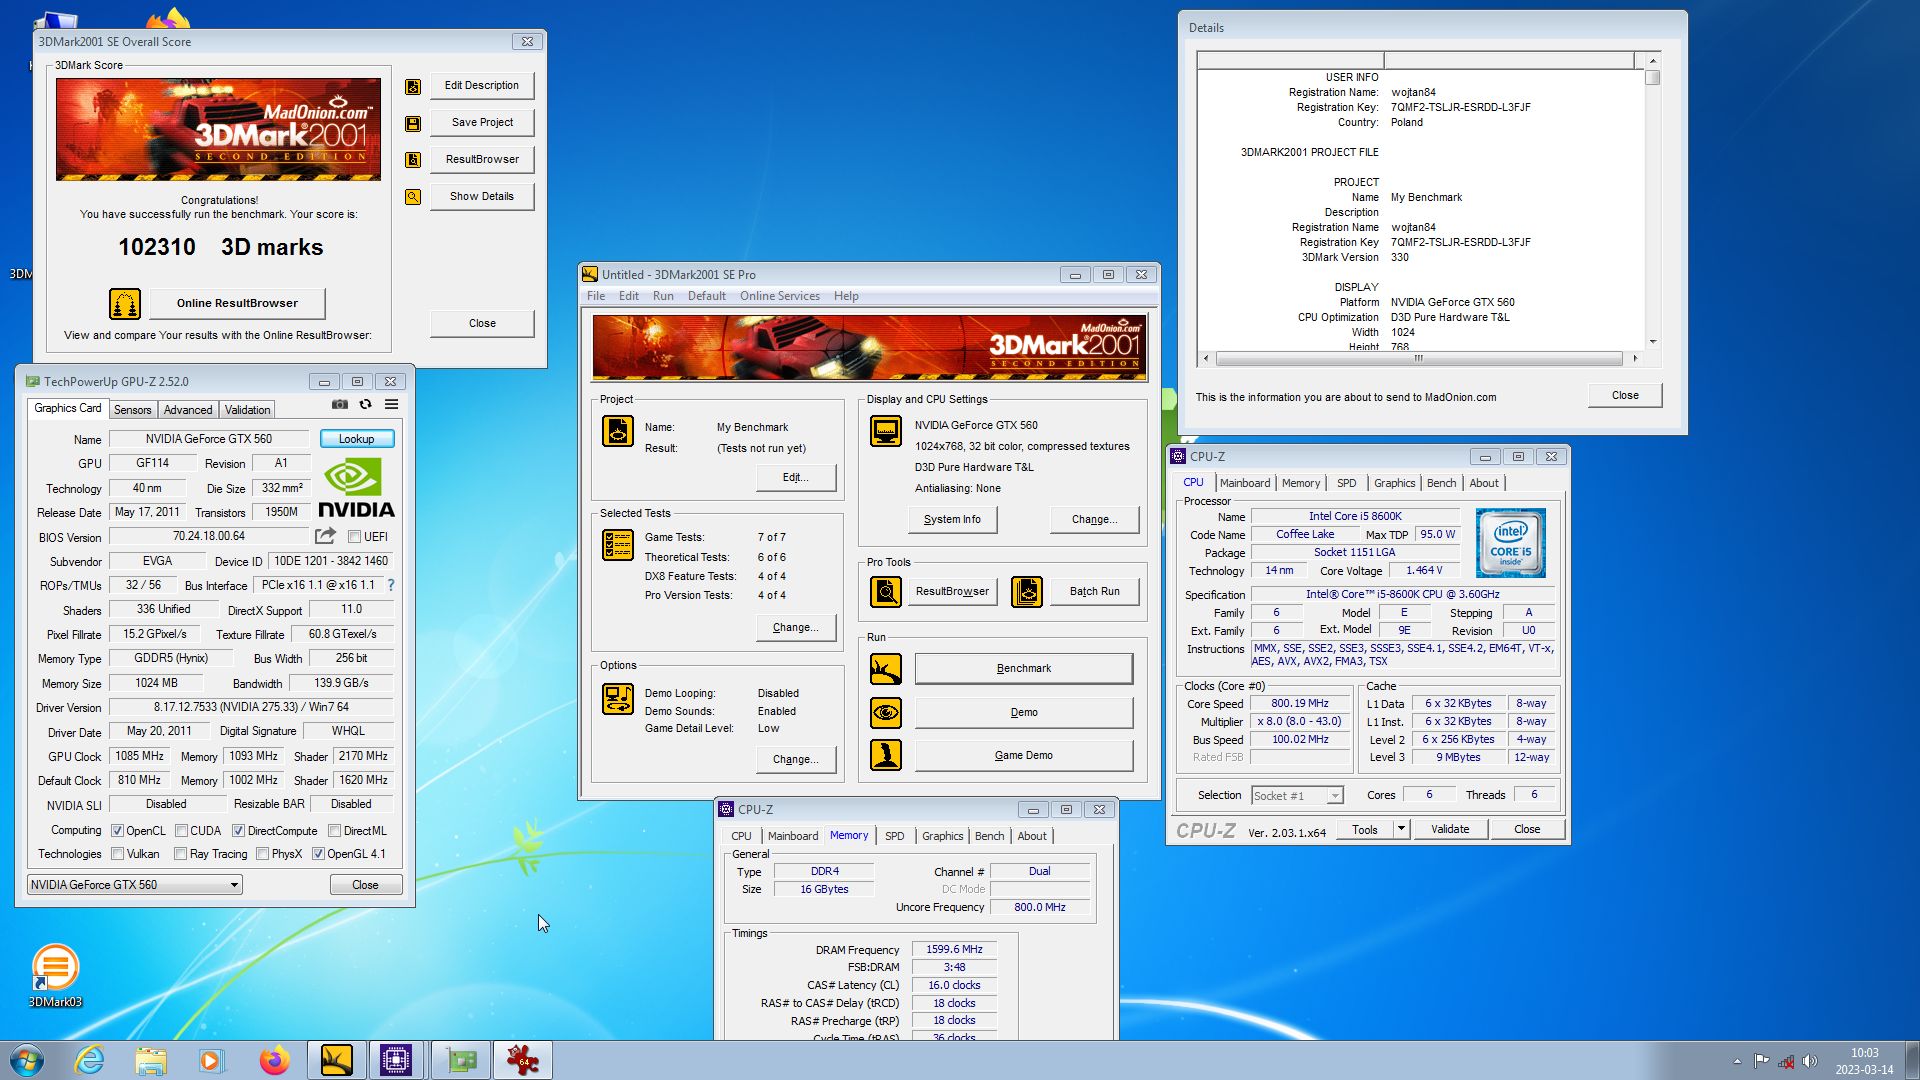Click the Details vertical scrollbar thumb
Viewport: 1920px width, 1080px height.
pos(1653,77)
